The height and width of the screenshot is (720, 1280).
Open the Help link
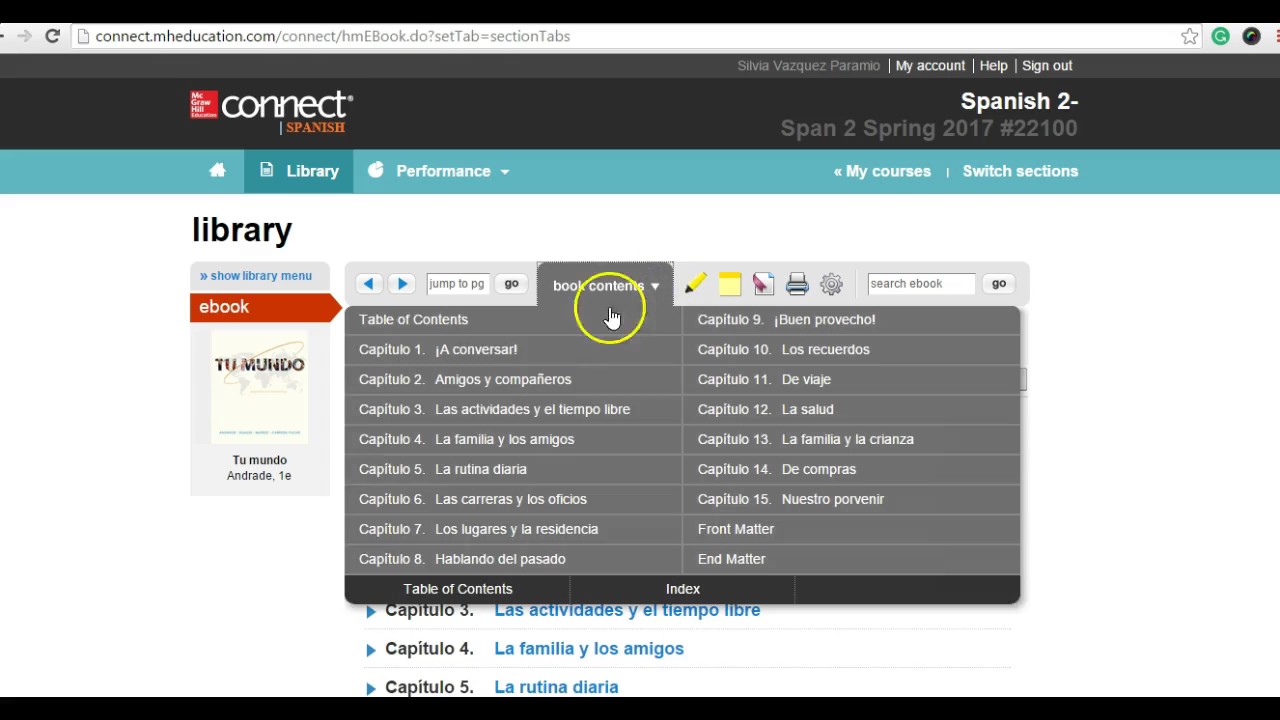point(993,66)
